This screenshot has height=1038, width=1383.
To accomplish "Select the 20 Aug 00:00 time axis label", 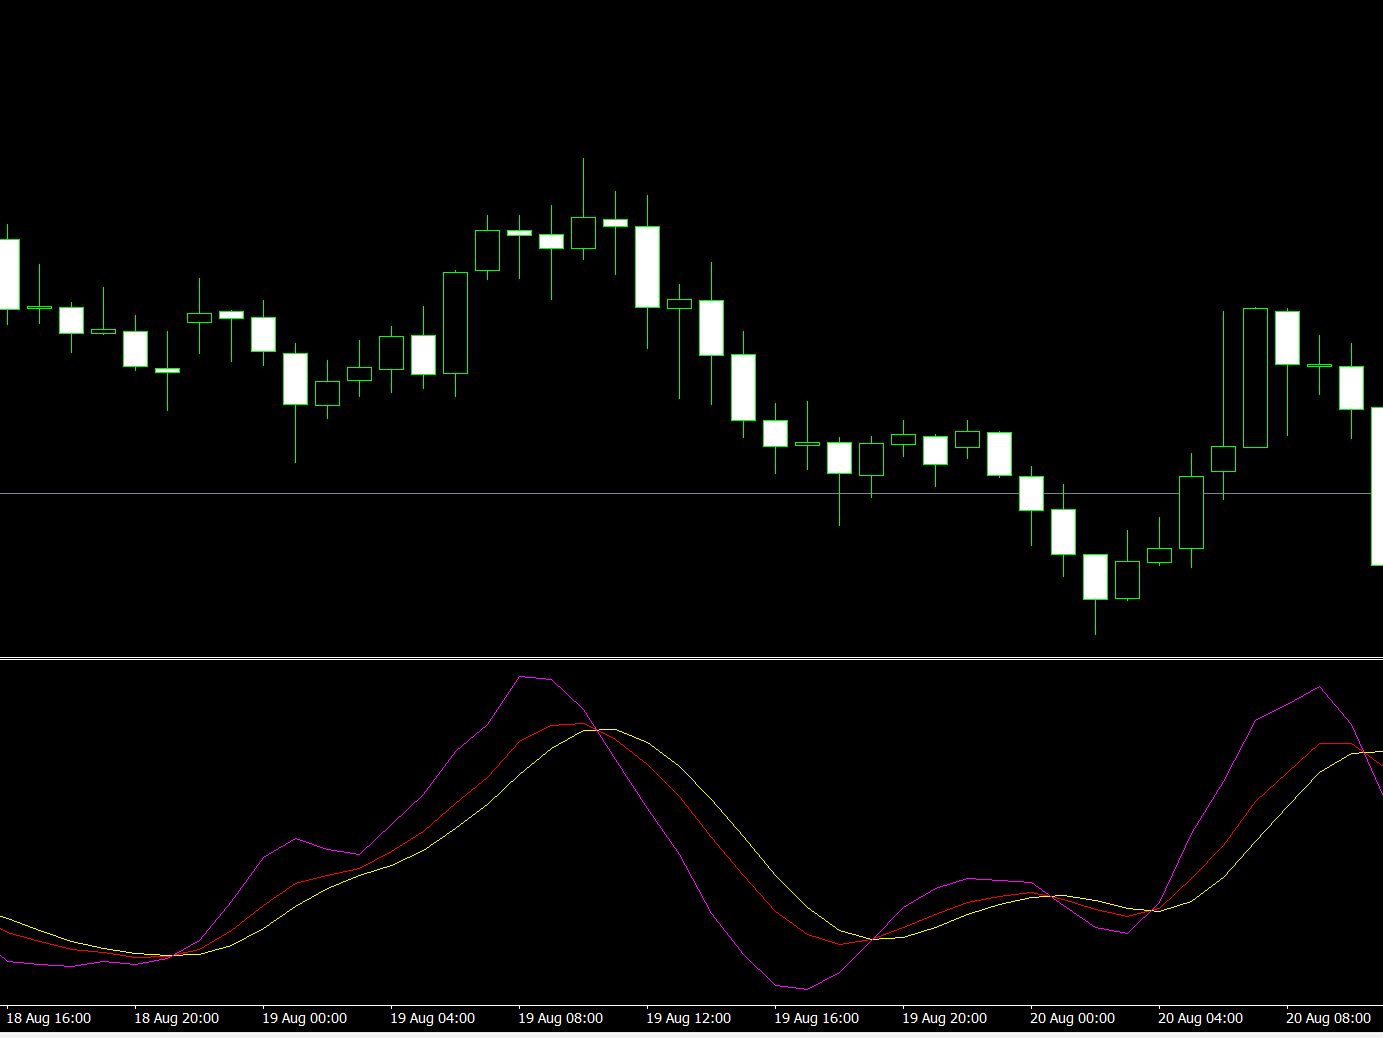I will tap(1072, 1018).
